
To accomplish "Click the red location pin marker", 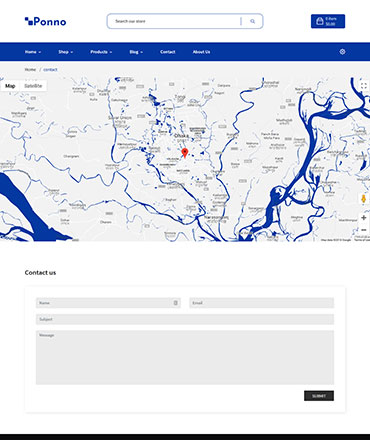I will coord(185,153).
